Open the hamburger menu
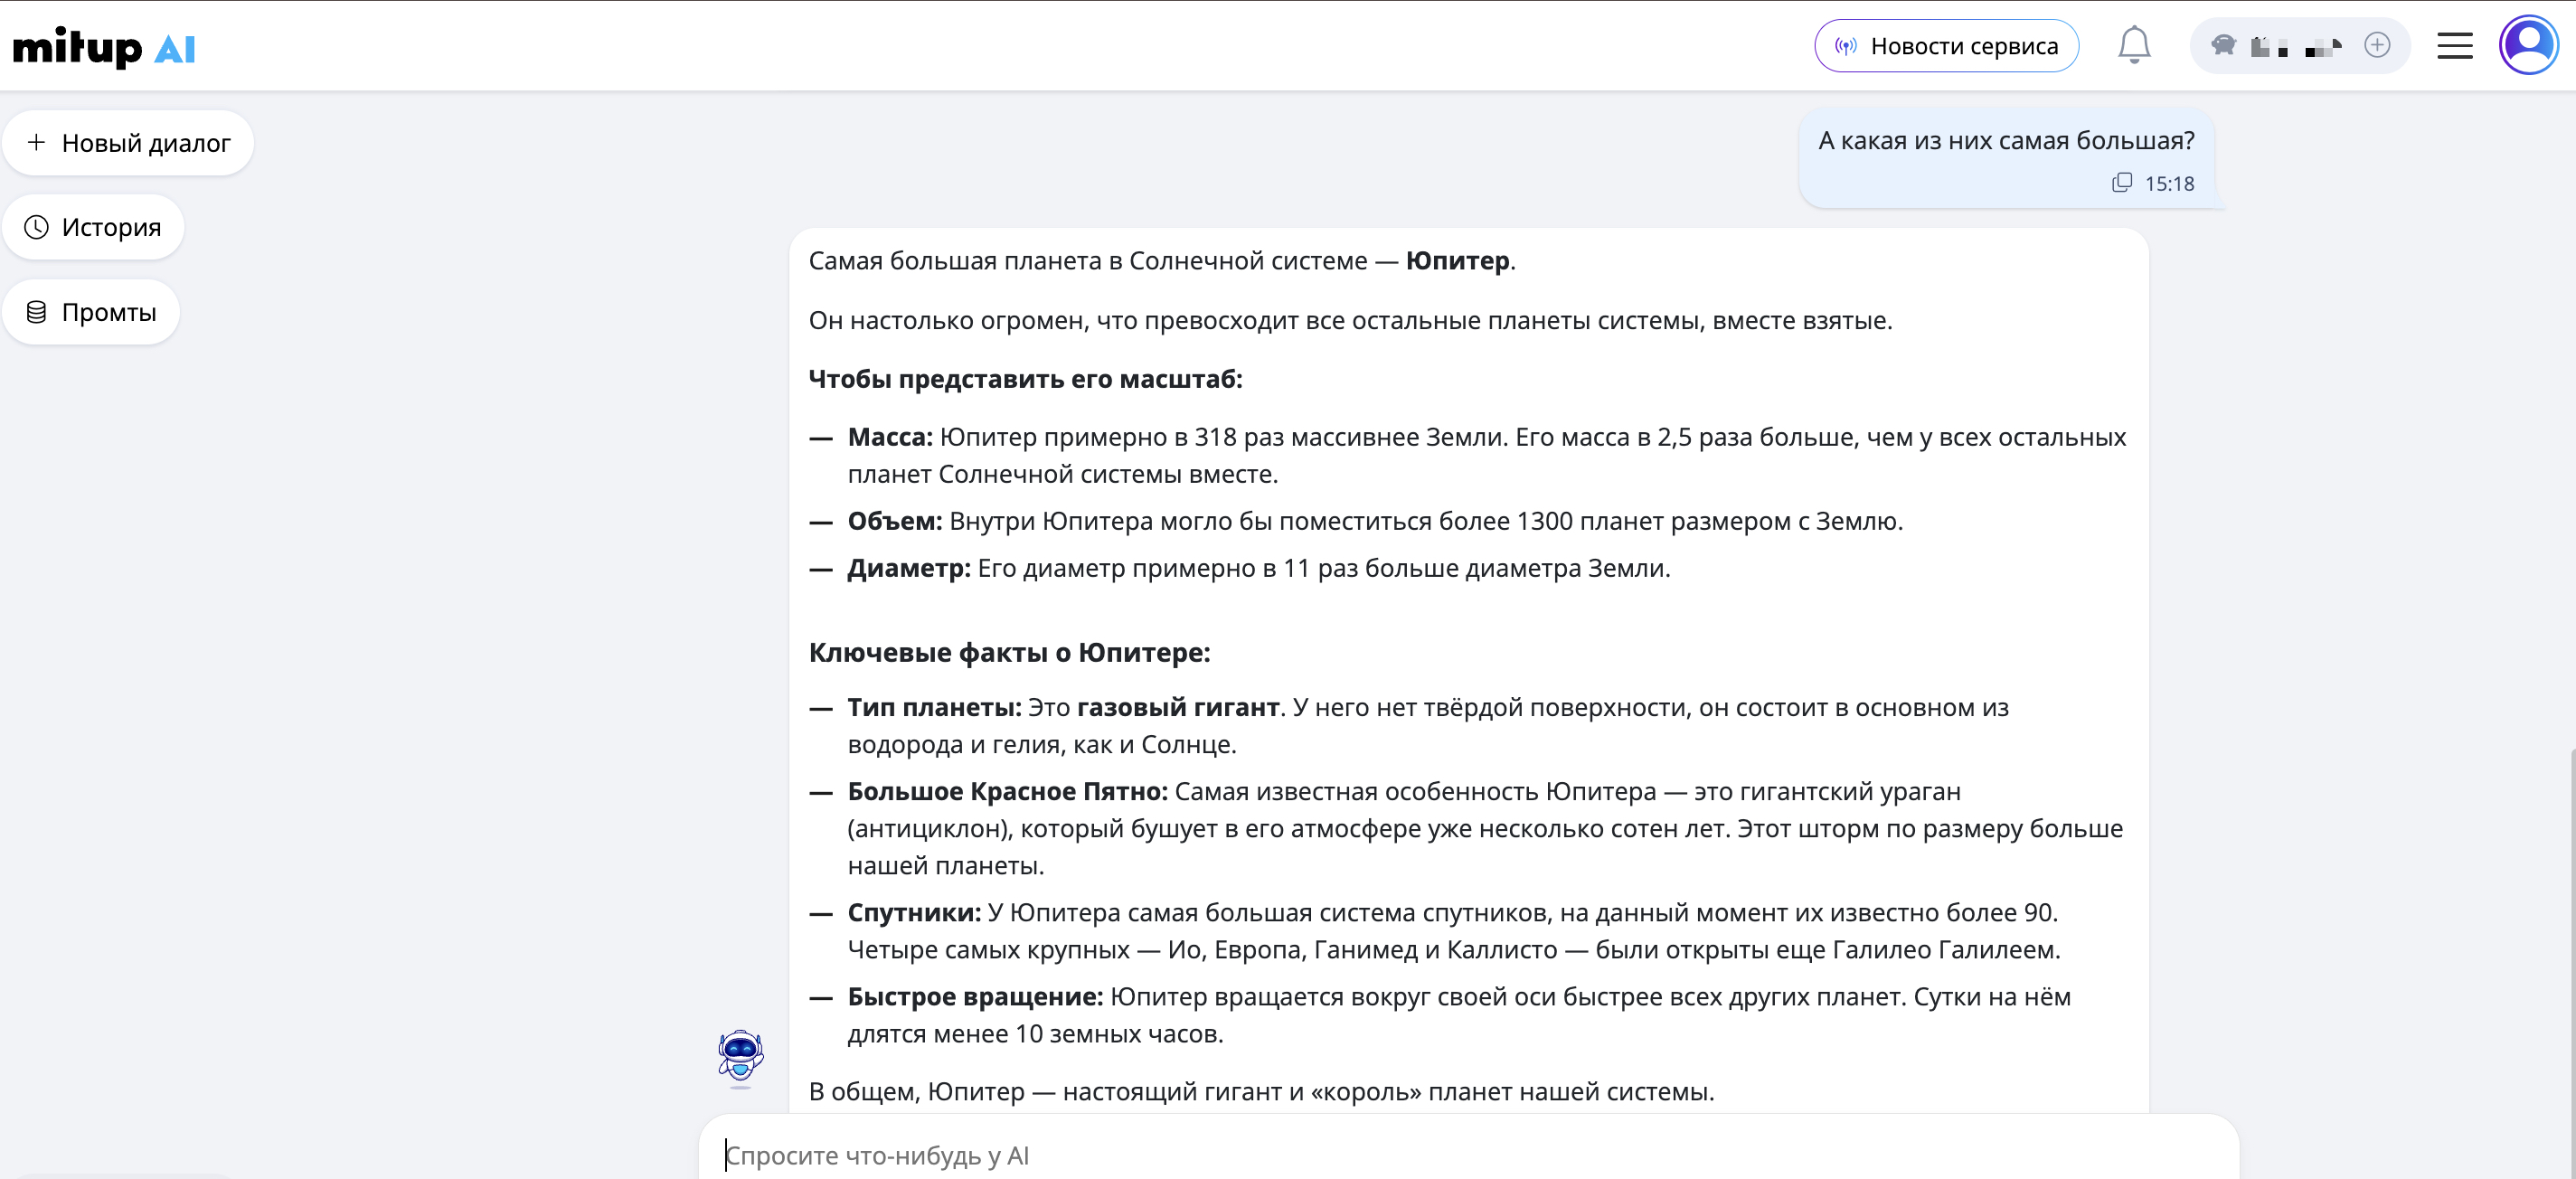The height and width of the screenshot is (1179, 2576). (2454, 46)
